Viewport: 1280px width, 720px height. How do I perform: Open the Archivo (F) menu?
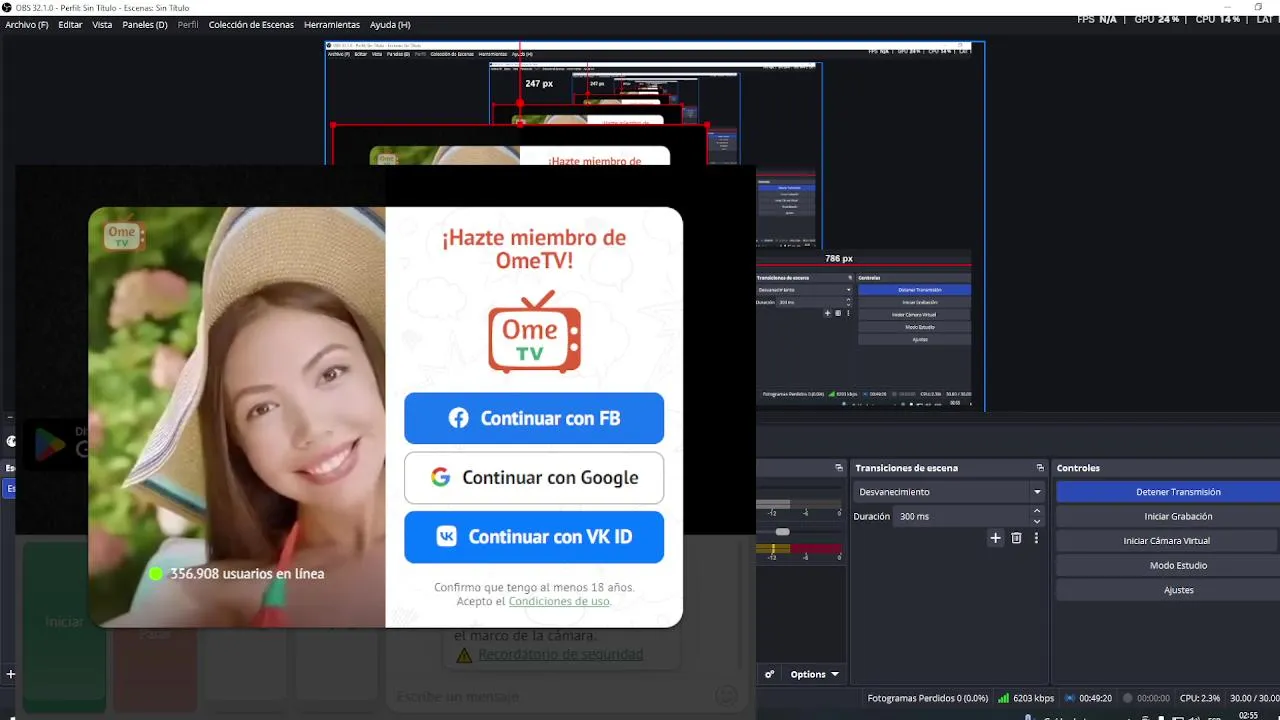pos(27,25)
